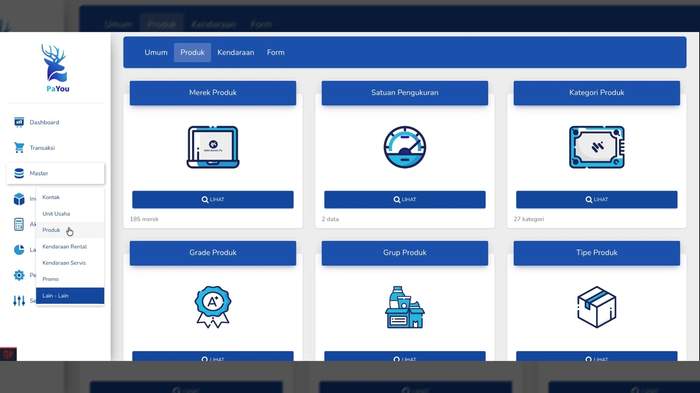Click the Dashboard label in sidebar
This screenshot has height=393, width=700.
(x=44, y=122)
